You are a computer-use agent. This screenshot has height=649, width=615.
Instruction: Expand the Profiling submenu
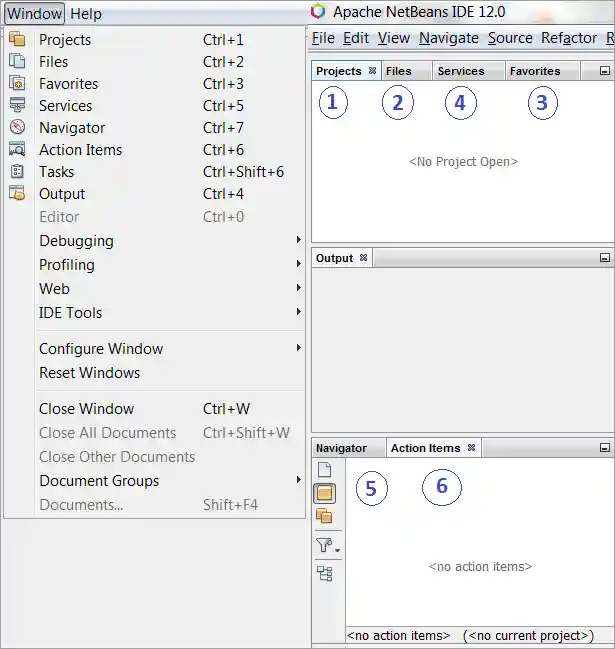(x=298, y=264)
